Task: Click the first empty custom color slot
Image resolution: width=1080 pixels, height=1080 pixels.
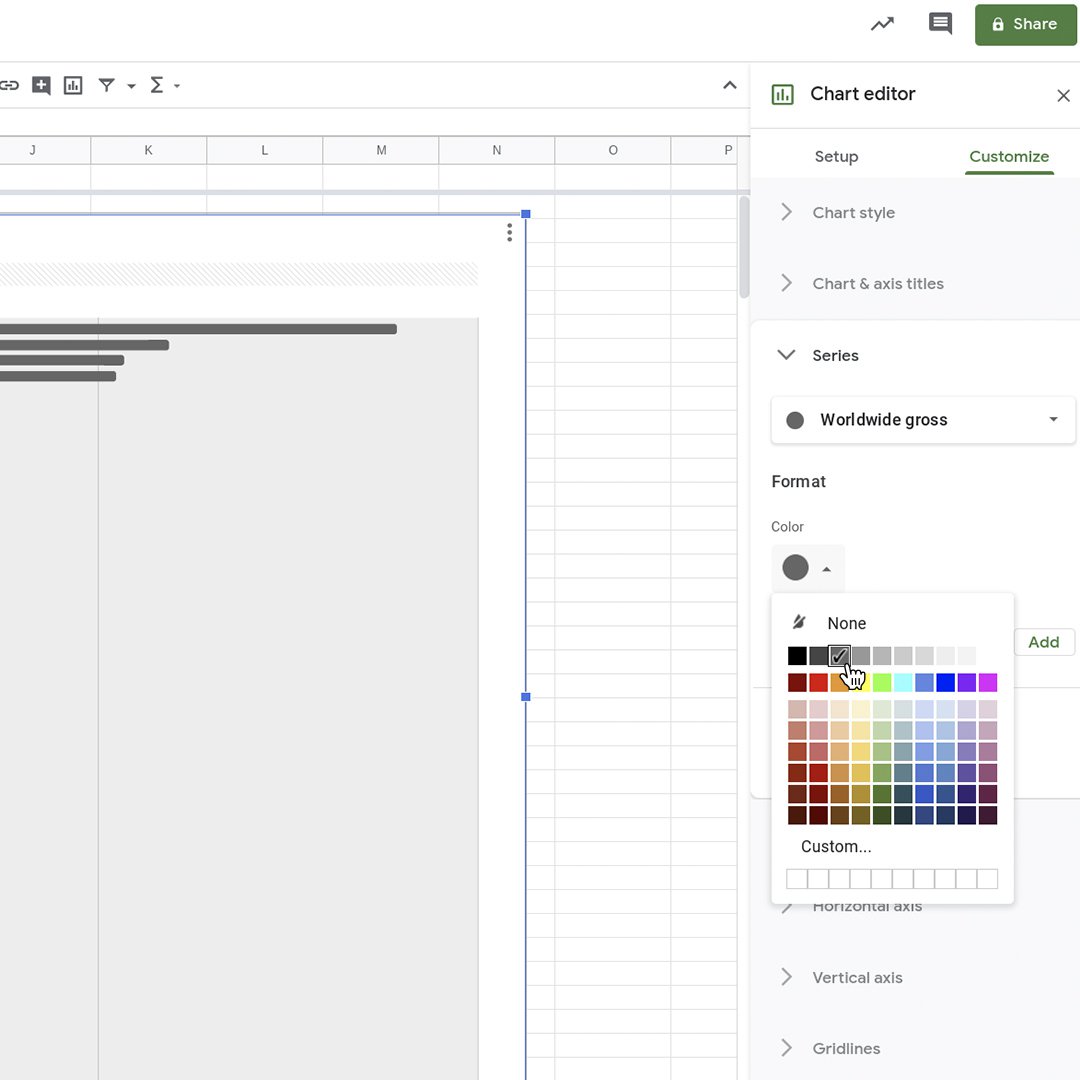Action: coord(797,879)
